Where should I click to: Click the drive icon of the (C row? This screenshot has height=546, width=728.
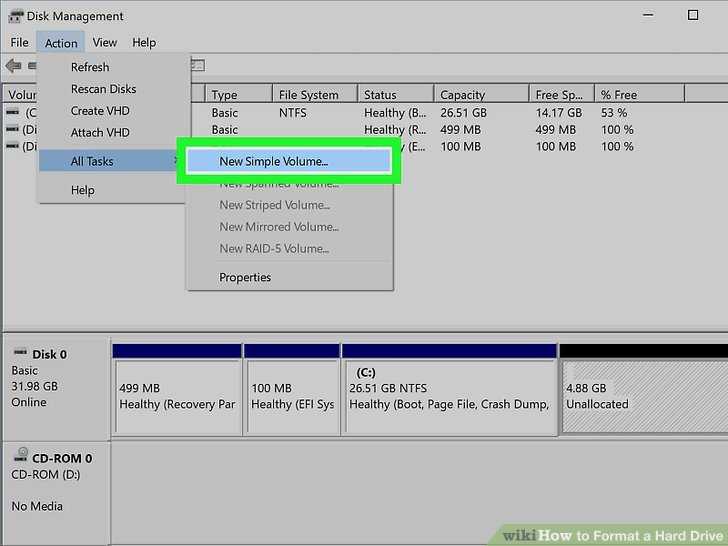pyautogui.click(x=13, y=112)
